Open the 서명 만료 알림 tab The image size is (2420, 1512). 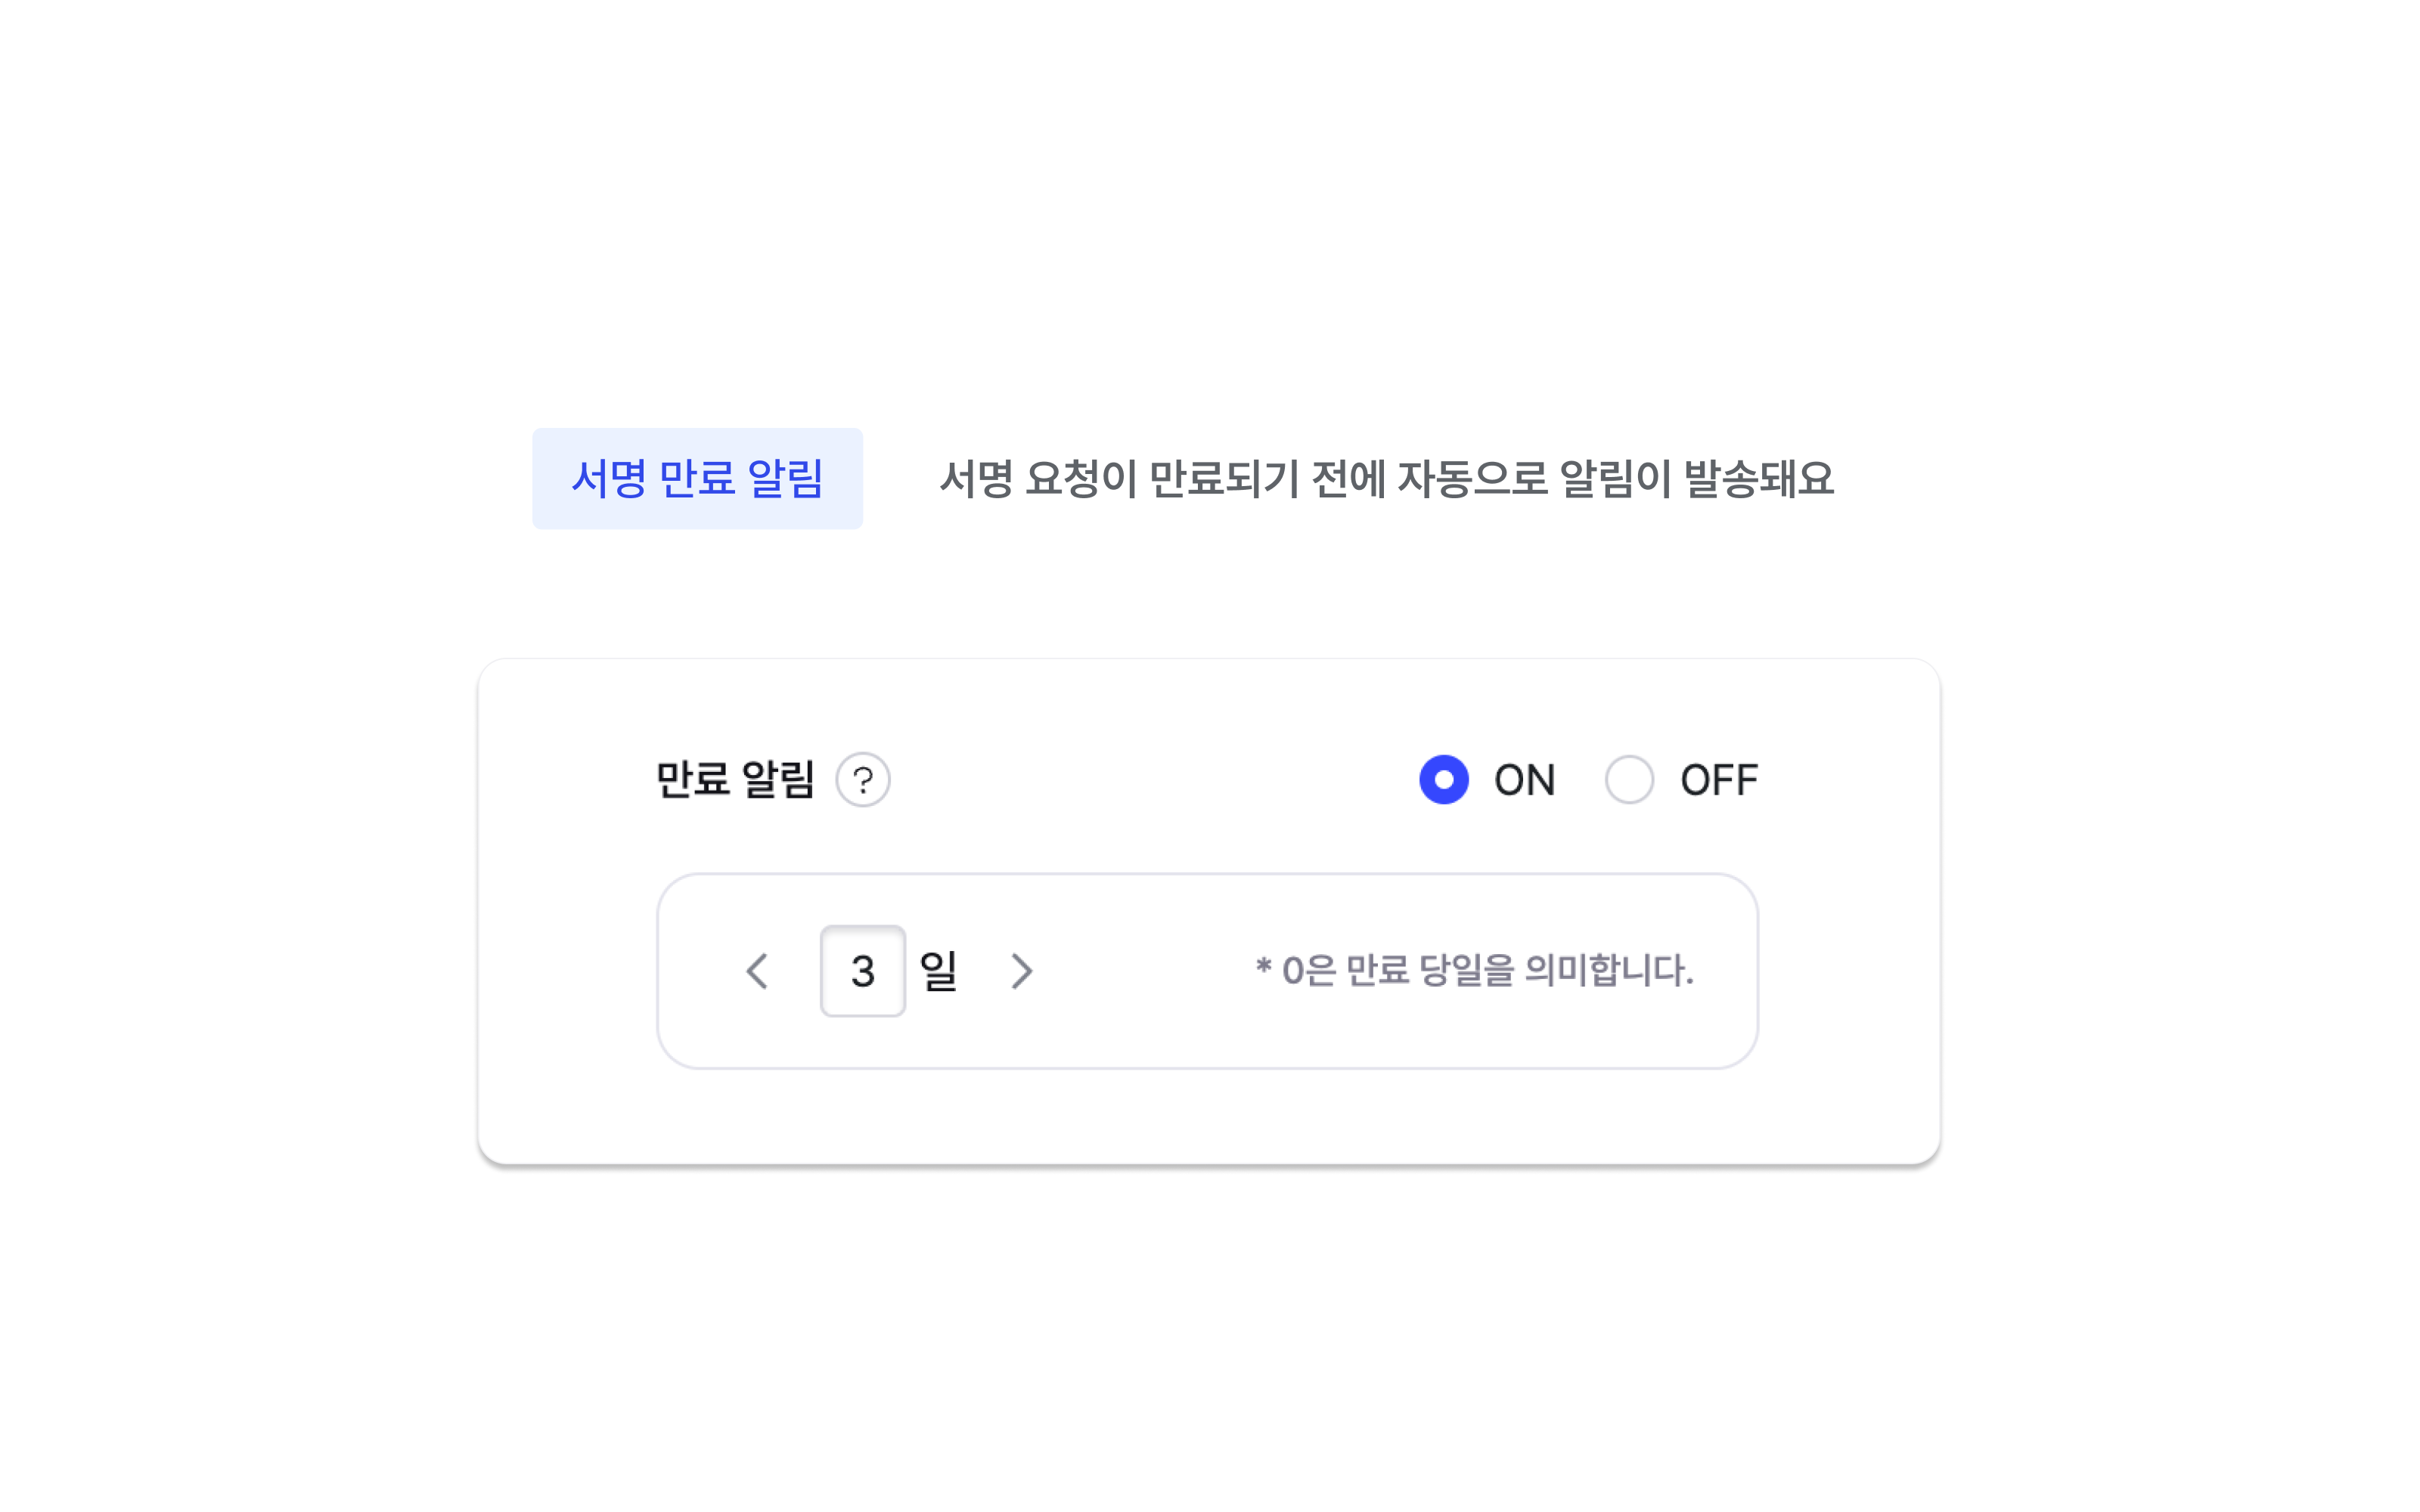(x=697, y=479)
